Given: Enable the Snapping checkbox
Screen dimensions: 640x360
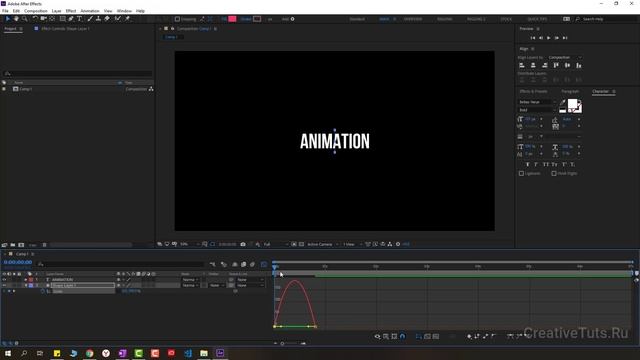Looking at the screenshot, I should click(177, 19).
